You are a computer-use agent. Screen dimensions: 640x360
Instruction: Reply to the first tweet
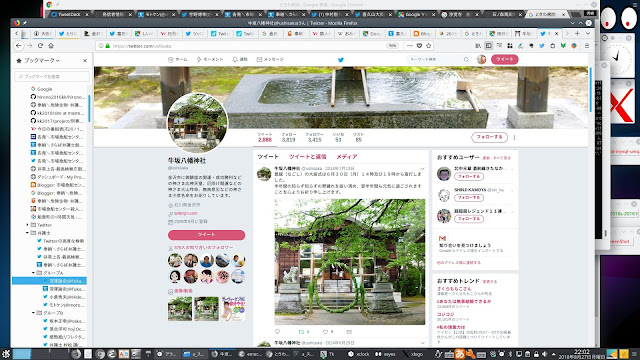278,332
